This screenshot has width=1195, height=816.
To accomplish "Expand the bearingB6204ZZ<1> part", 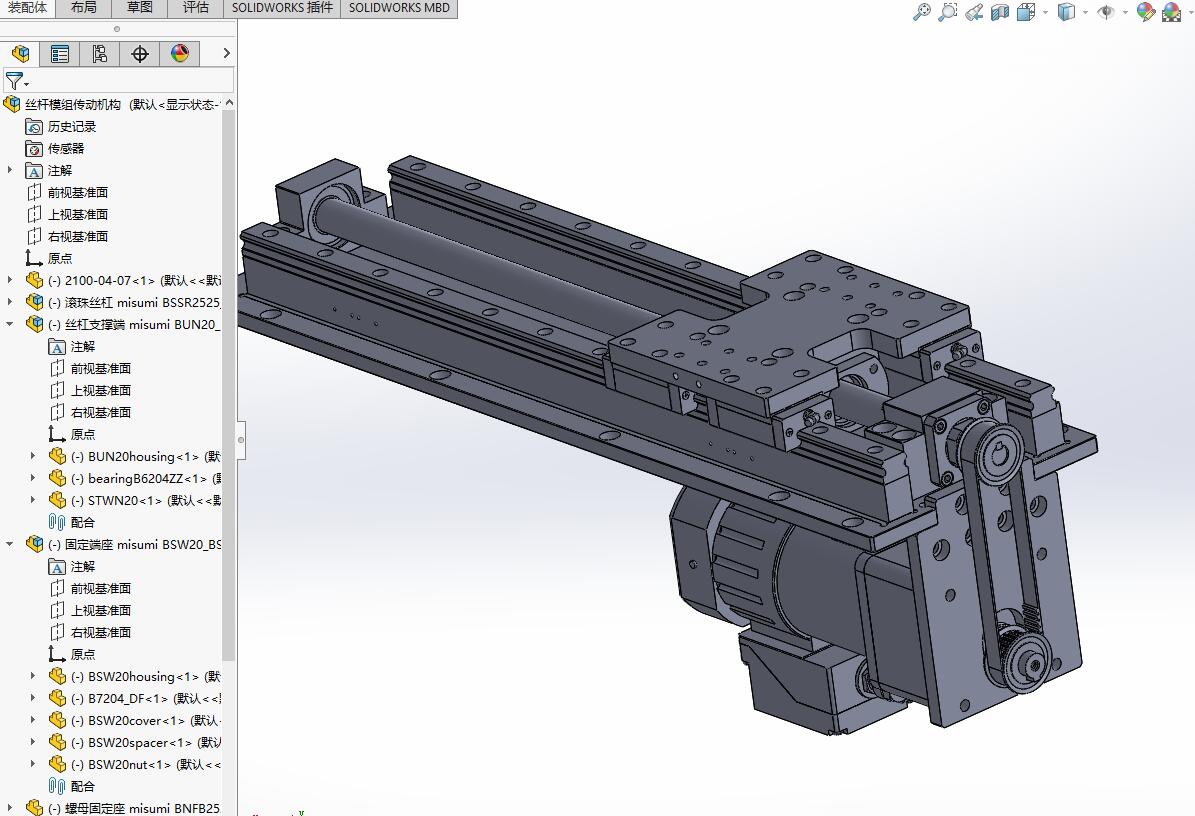I will 33,478.
